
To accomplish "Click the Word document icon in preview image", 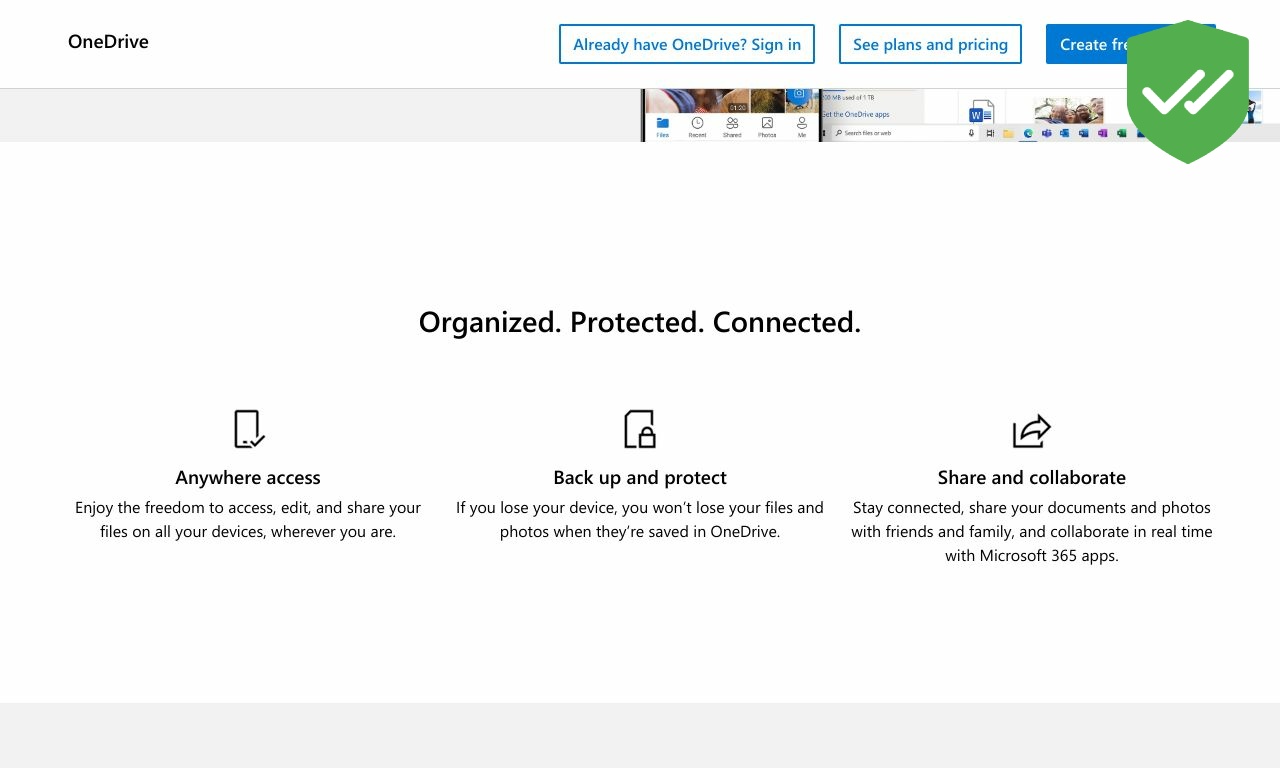I will click(982, 112).
